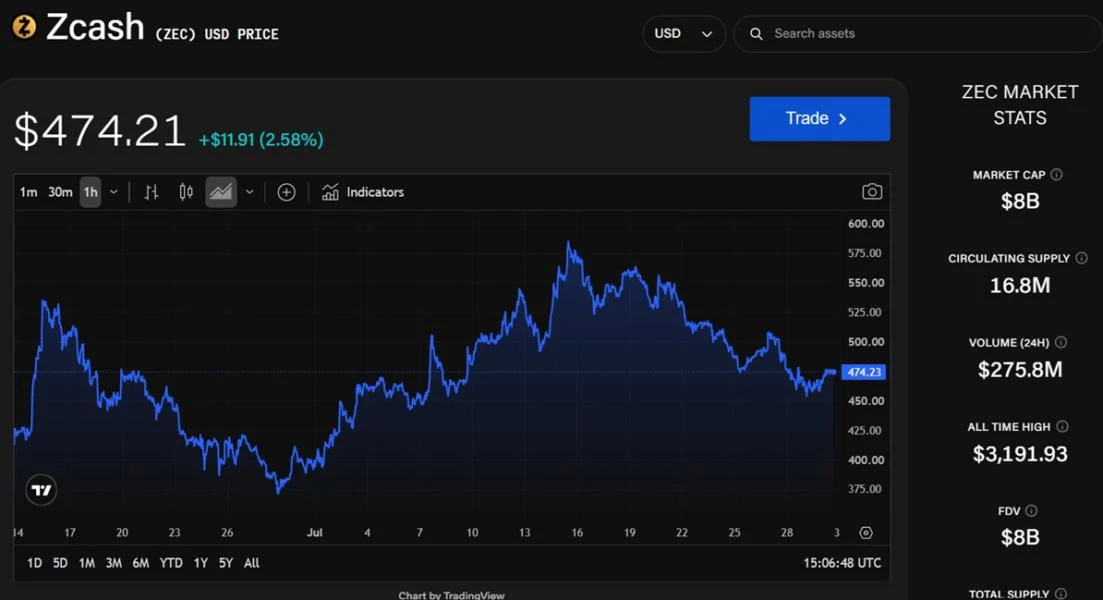This screenshot has width=1103, height=600.
Task: Click the 474.23 current price label
Action: coord(863,372)
